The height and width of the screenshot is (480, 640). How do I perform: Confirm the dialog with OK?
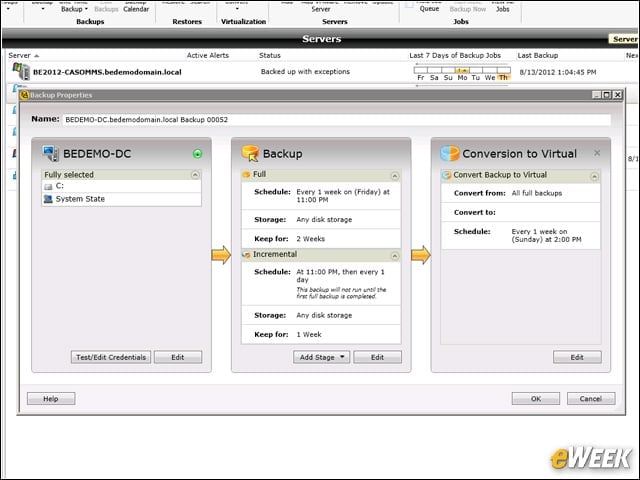tap(536, 399)
